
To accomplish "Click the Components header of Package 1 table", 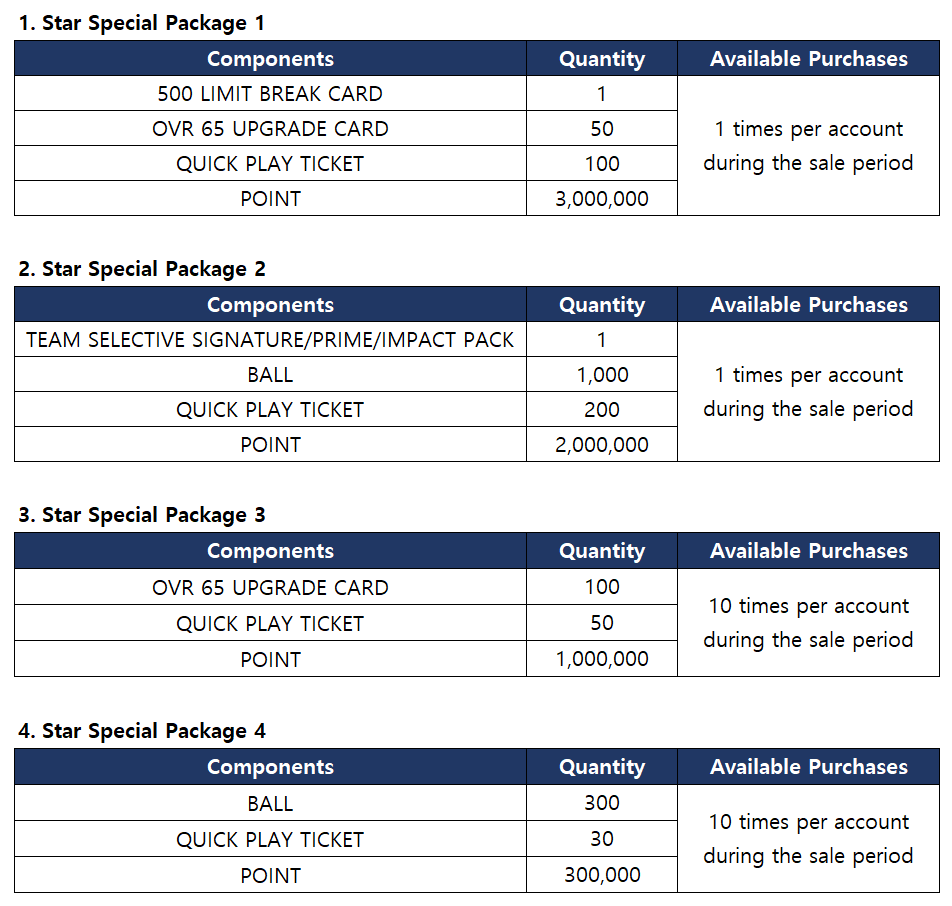I will 270,59.
